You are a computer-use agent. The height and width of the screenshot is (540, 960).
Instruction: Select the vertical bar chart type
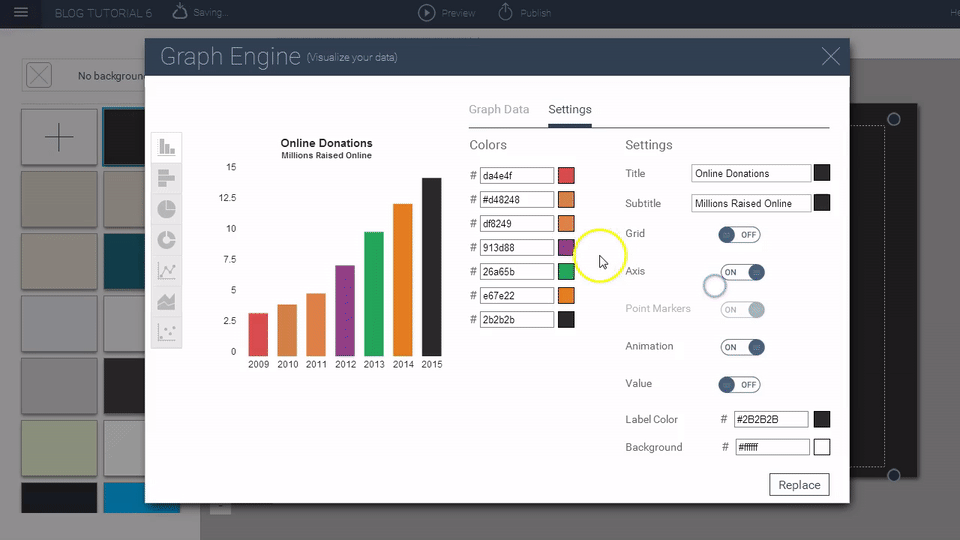[x=167, y=147]
